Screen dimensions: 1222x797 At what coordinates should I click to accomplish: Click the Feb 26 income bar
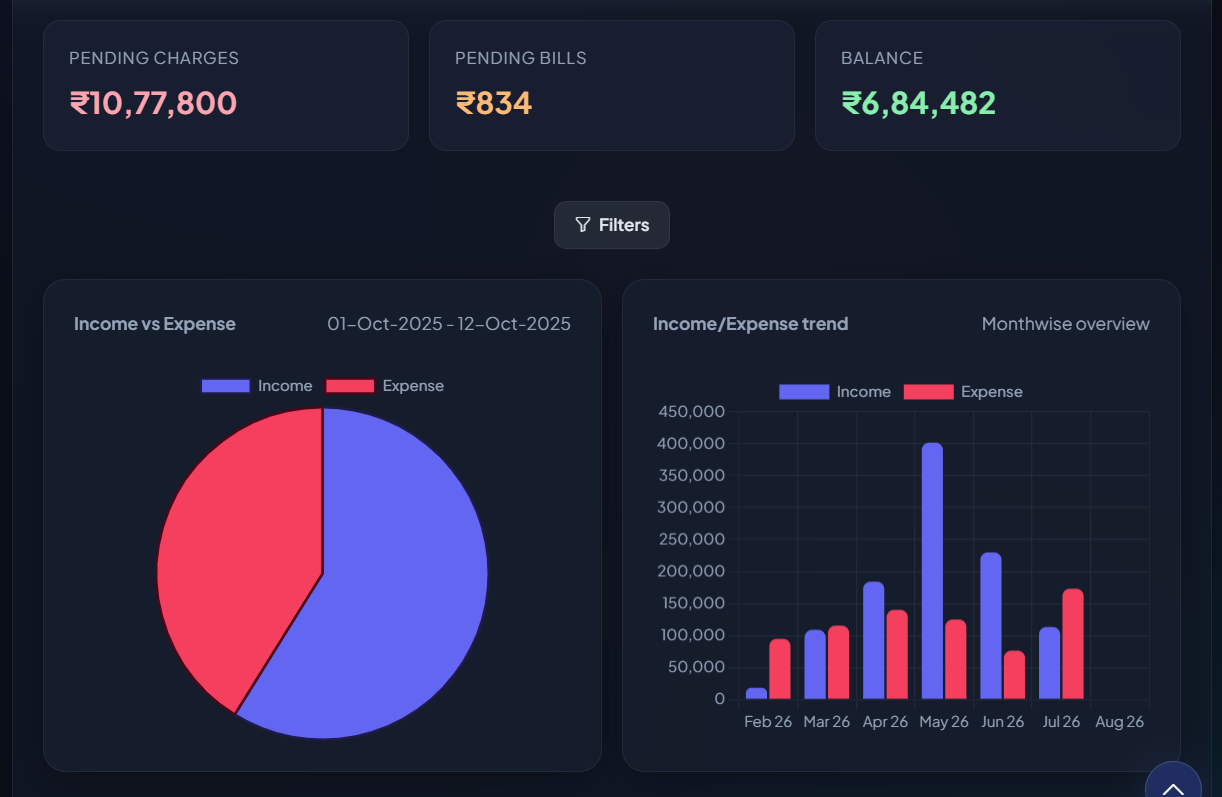pyautogui.click(x=757, y=693)
